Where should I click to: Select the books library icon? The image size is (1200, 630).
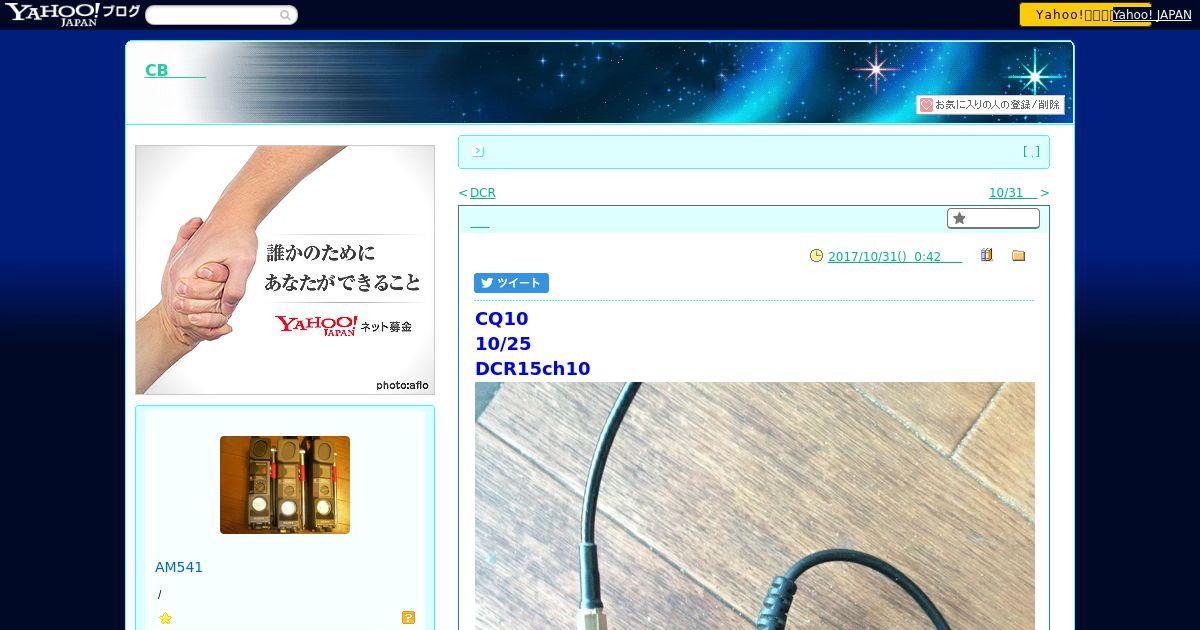986,255
